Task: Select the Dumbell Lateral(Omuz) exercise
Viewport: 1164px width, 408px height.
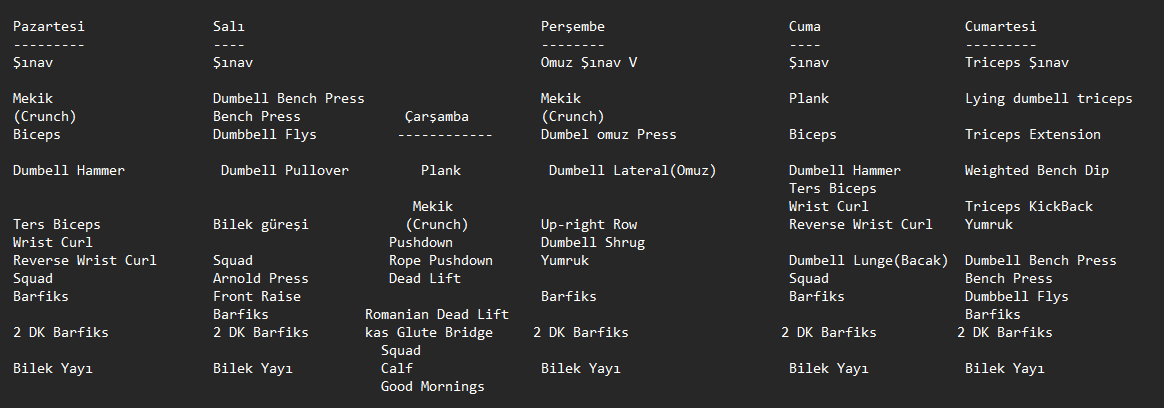Action: (633, 171)
